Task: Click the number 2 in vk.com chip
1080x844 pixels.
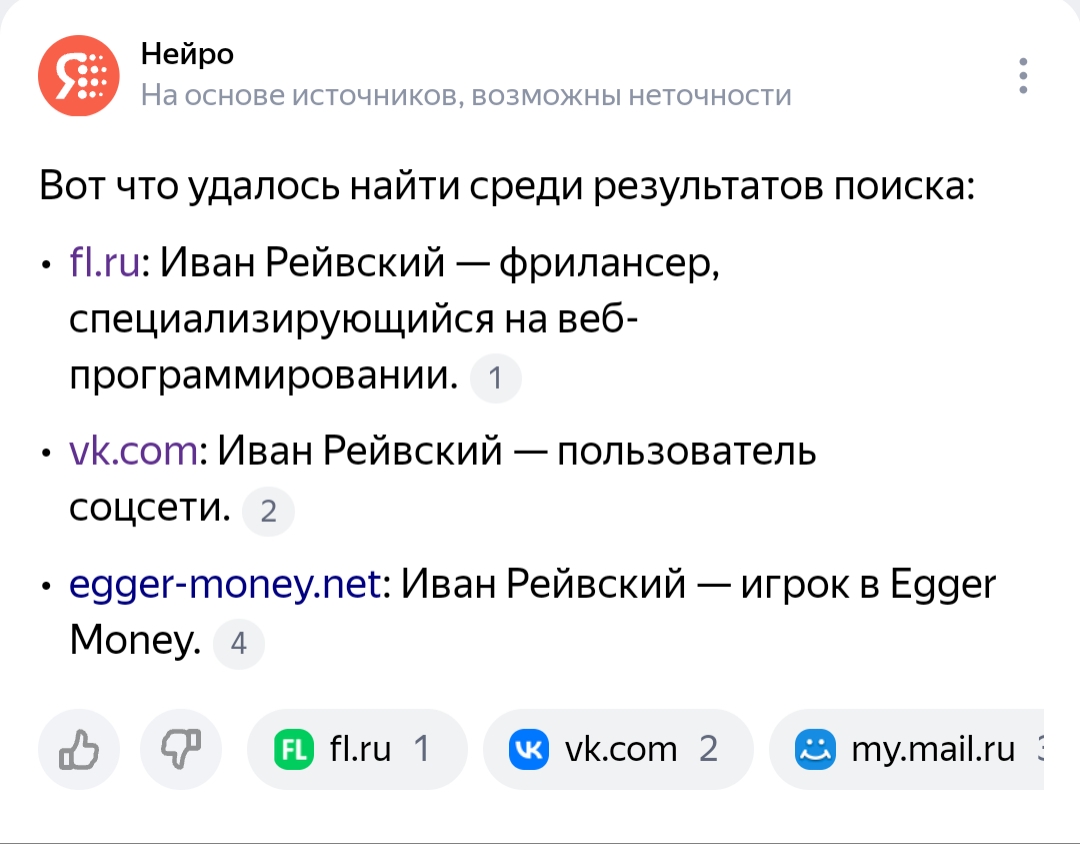Action: click(708, 749)
